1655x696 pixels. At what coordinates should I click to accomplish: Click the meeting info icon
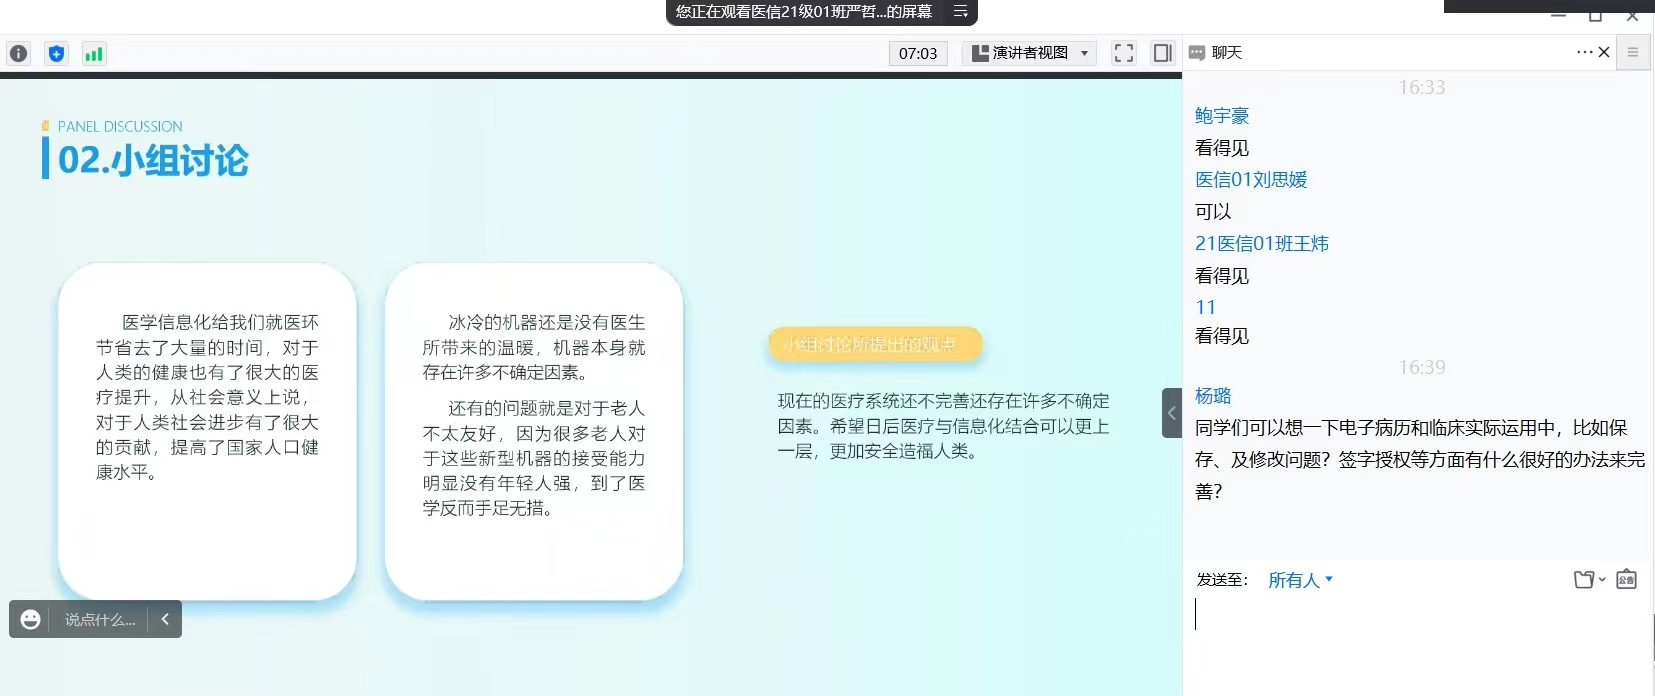[x=18, y=54]
